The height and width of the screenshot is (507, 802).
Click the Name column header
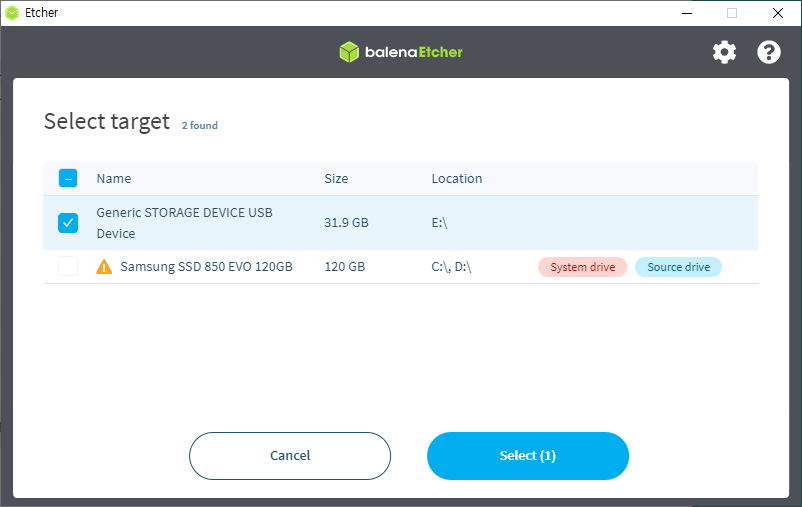tap(114, 179)
